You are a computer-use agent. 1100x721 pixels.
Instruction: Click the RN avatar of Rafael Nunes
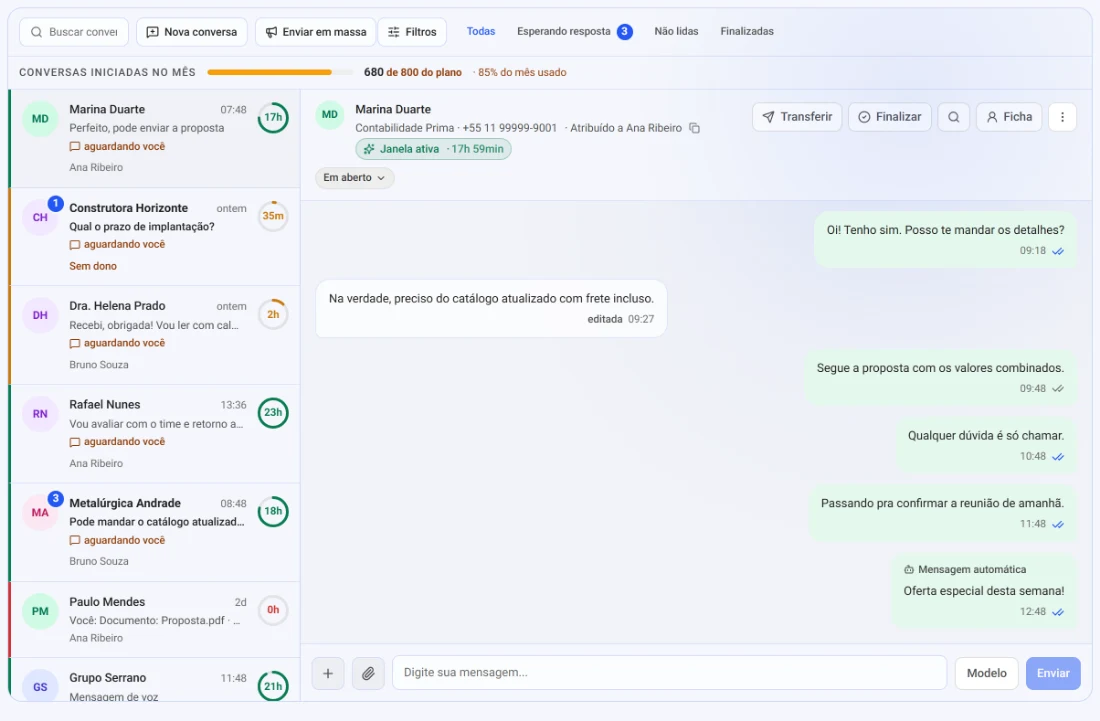tap(40, 414)
